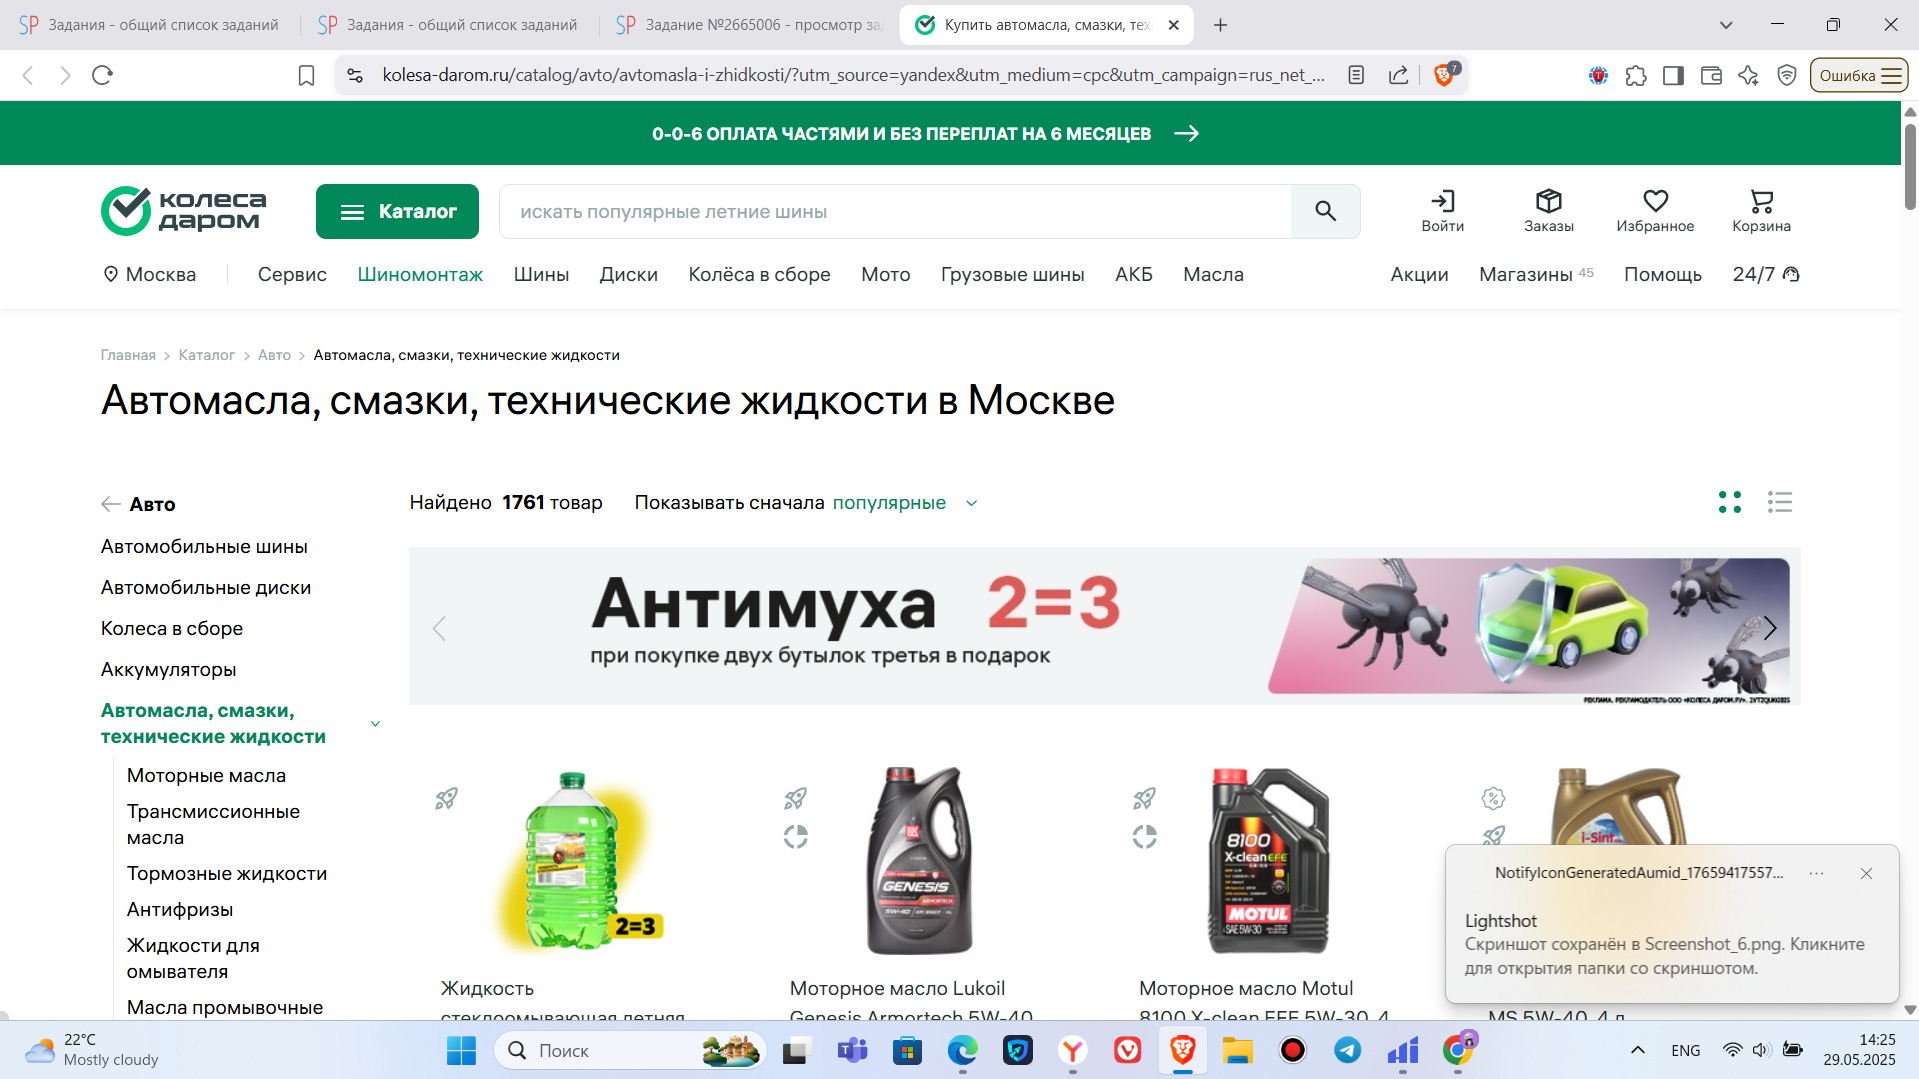Viewport: 1919px width, 1079px height.
Task: Reload the page
Action: pos(102,75)
